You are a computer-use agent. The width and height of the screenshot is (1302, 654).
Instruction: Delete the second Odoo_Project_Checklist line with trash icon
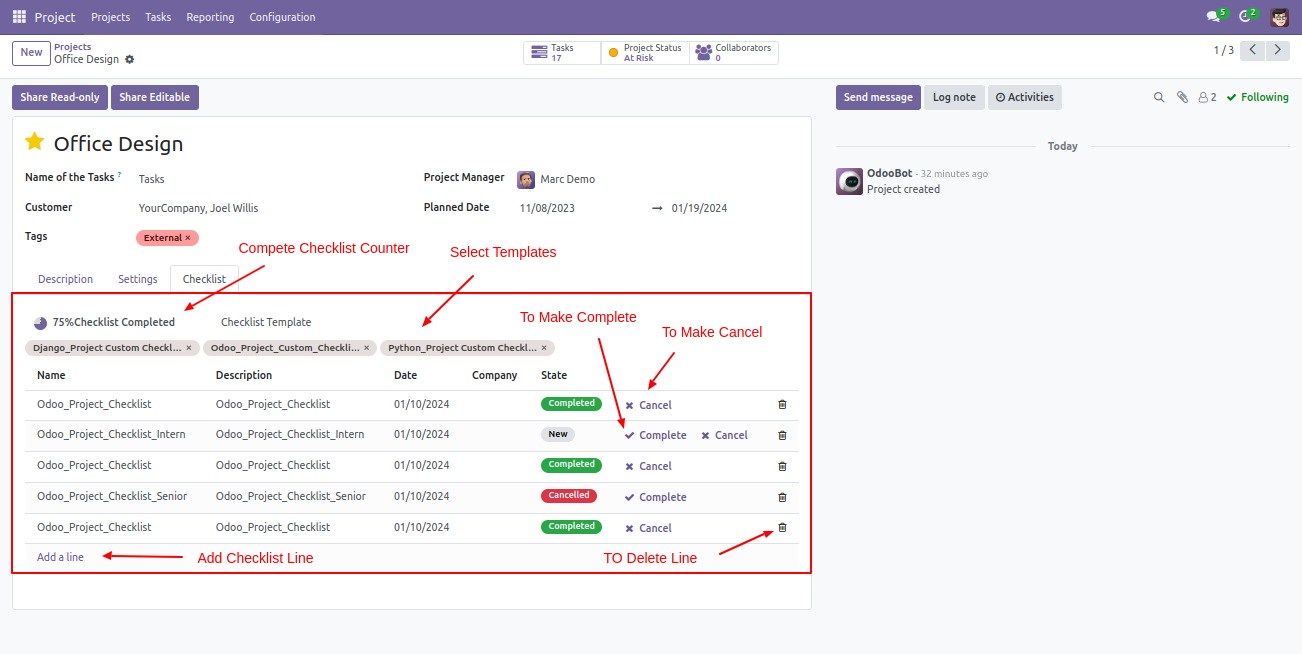click(782, 466)
